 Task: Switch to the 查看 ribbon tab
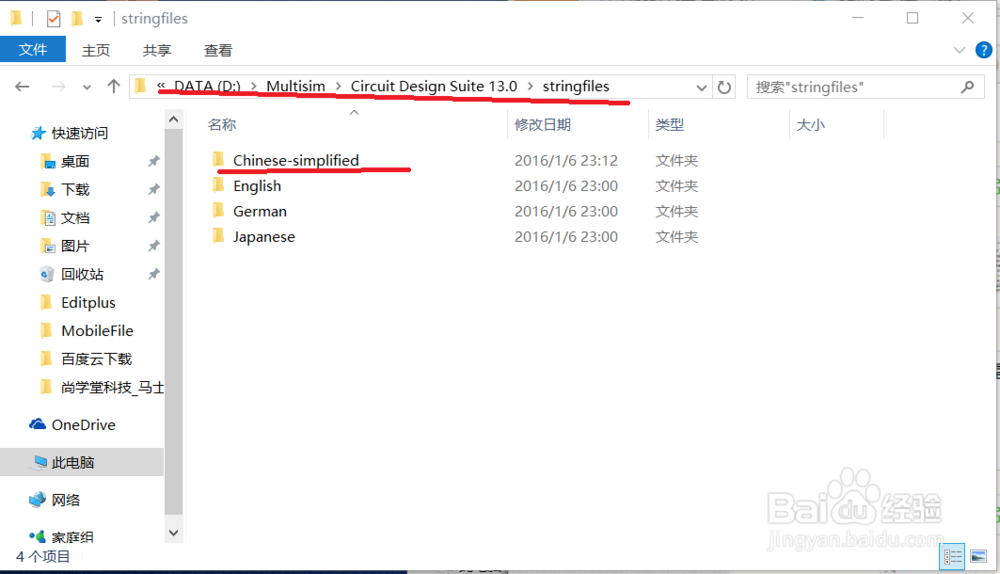218,50
